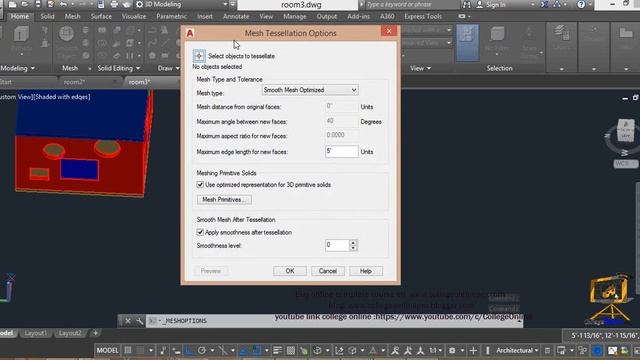
Task: Click the ViewCube in the viewport
Action: point(625,130)
